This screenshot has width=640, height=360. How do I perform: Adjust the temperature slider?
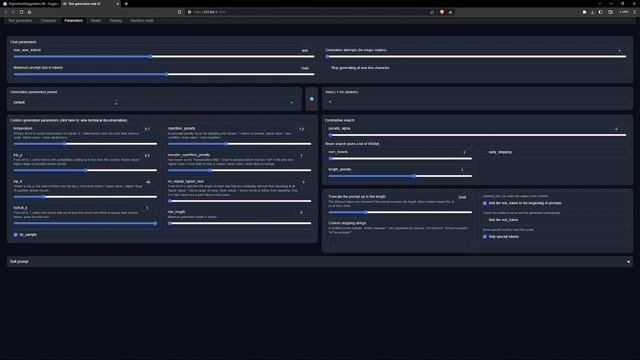(85, 144)
